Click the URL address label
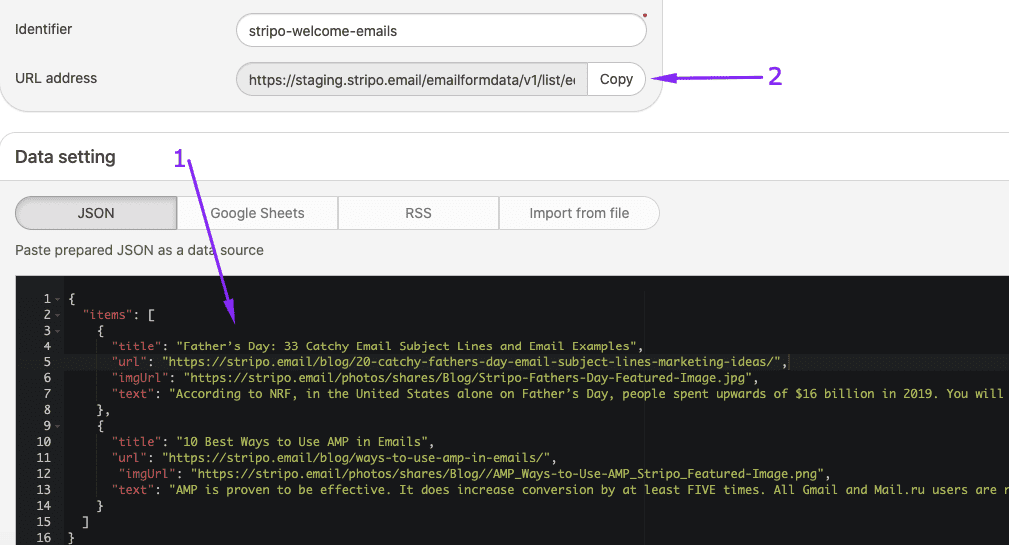The image size is (1009, 545). tap(56, 78)
